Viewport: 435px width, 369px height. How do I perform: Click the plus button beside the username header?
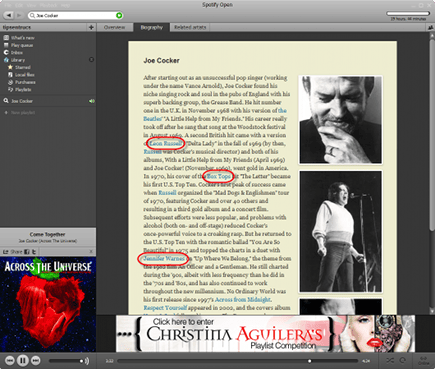coord(91,27)
